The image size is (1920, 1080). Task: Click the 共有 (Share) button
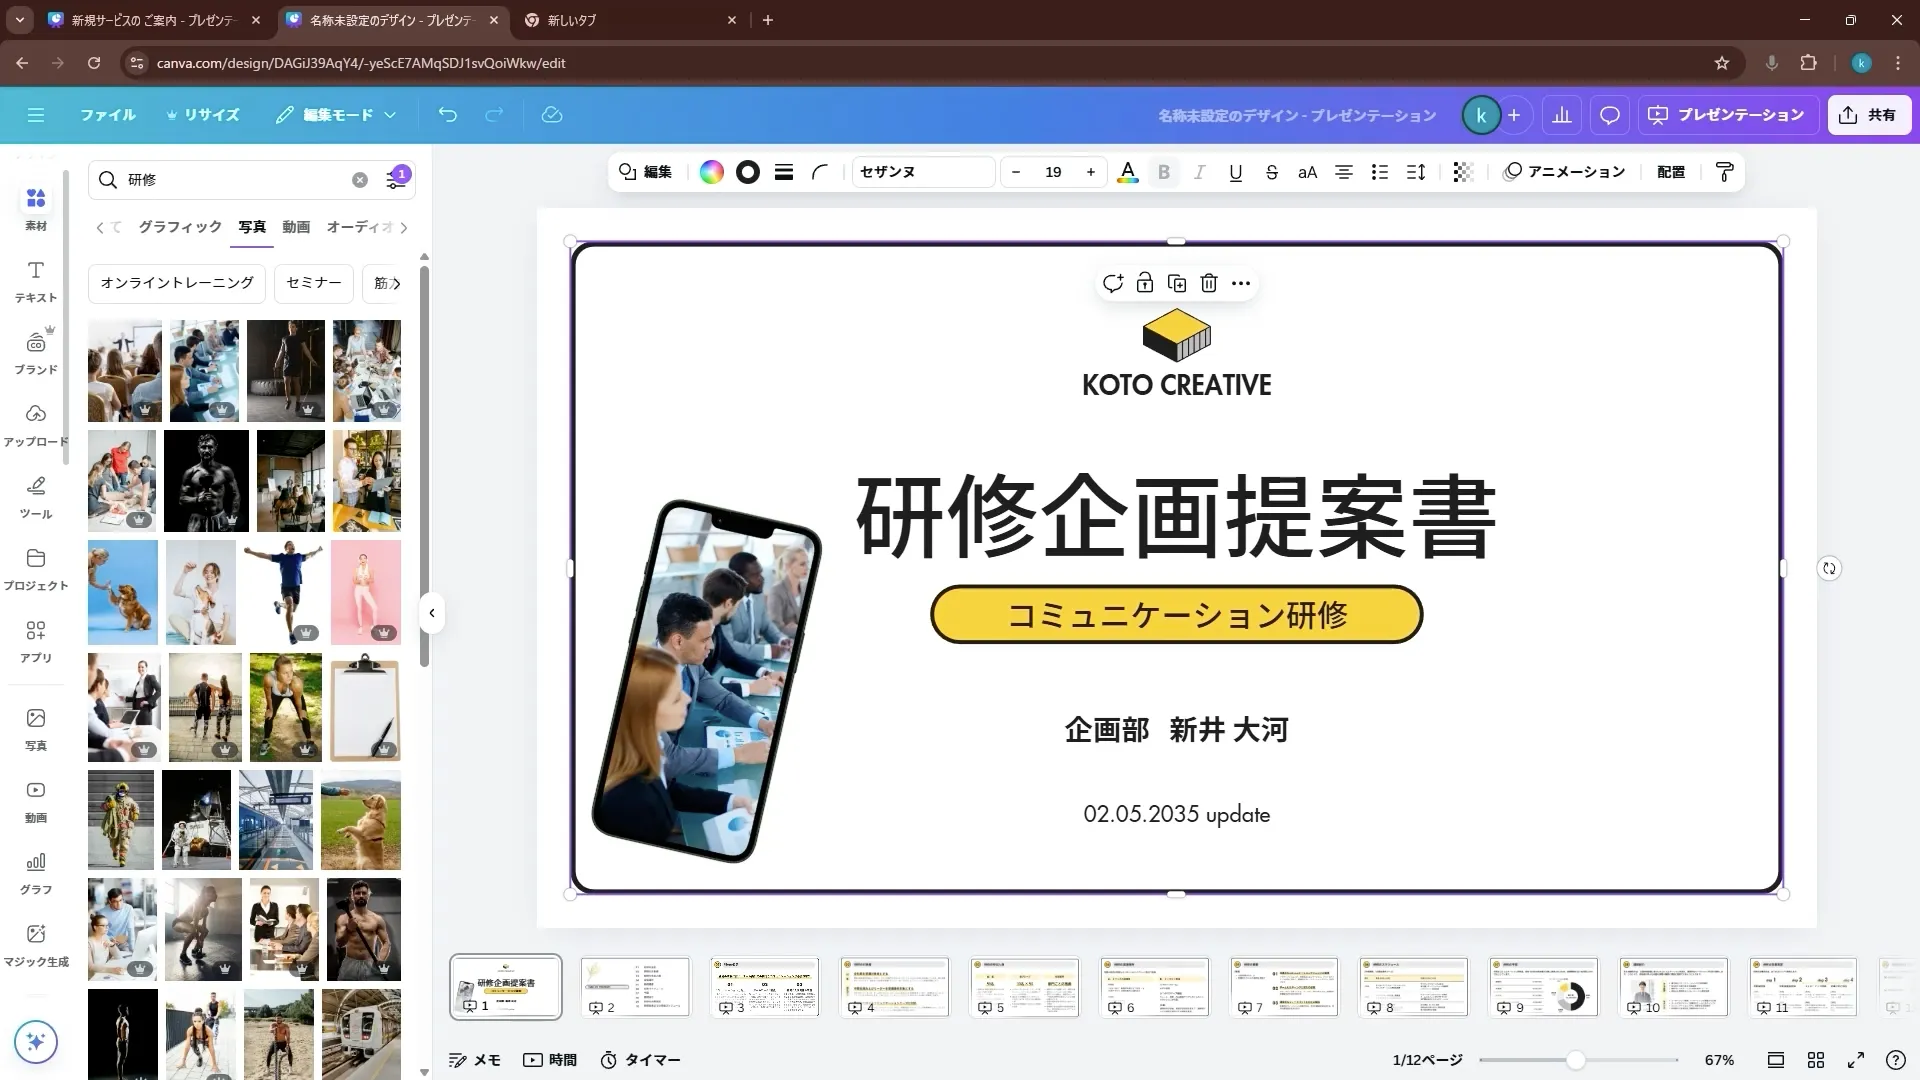[1868, 114]
